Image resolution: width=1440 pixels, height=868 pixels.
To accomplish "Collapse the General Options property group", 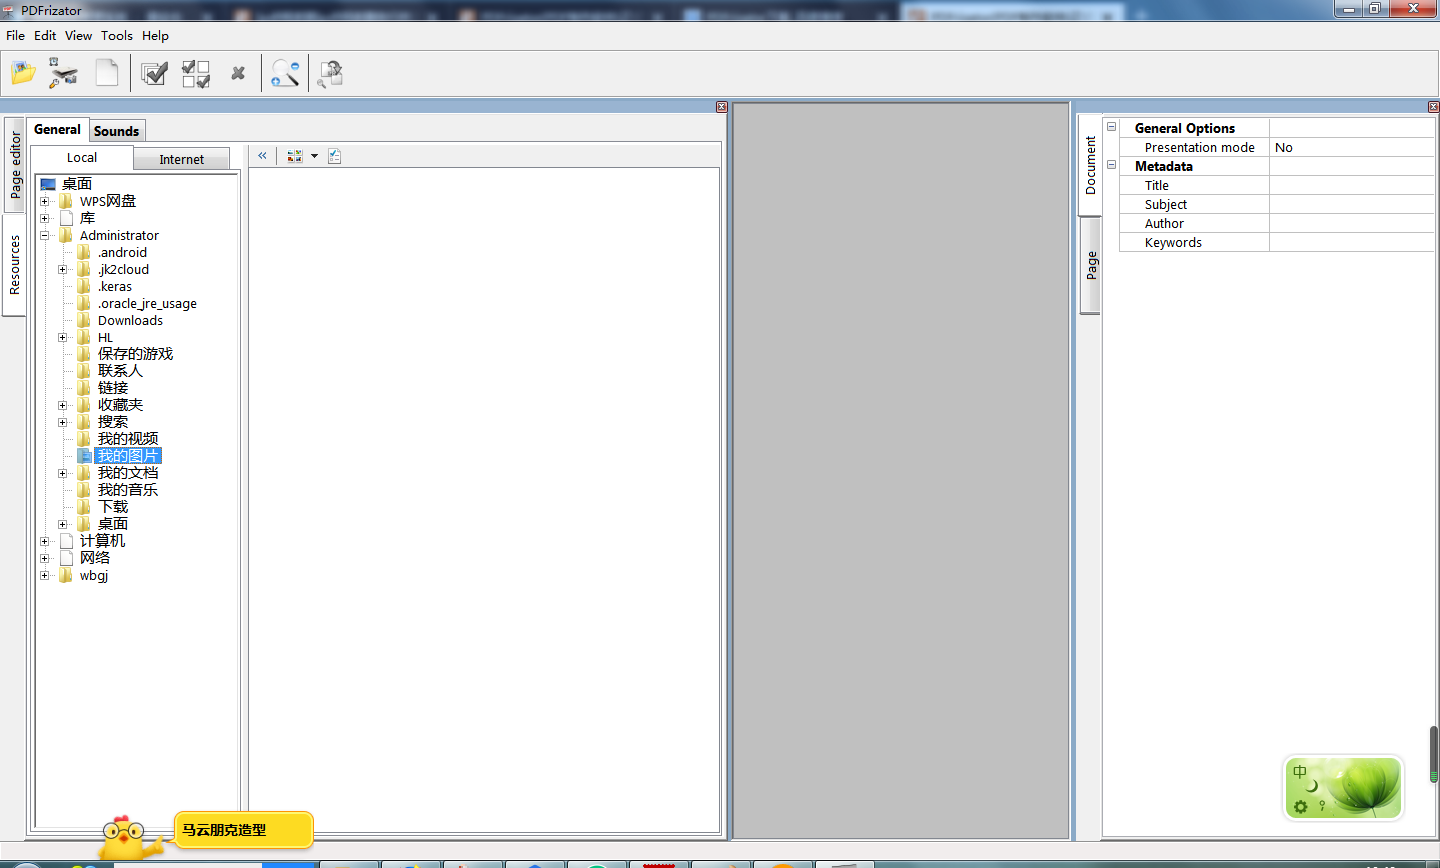I will [x=1111, y=127].
